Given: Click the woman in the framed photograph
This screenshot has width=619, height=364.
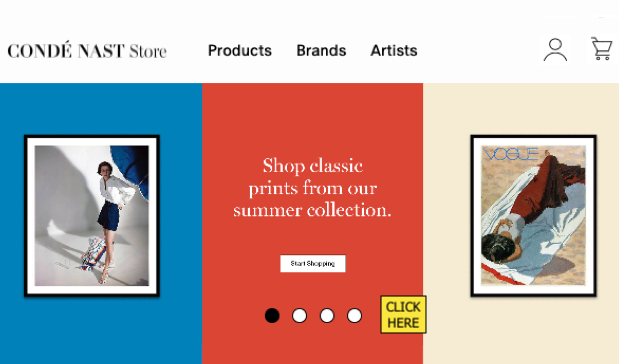Looking at the screenshot, I should pos(113,221).
